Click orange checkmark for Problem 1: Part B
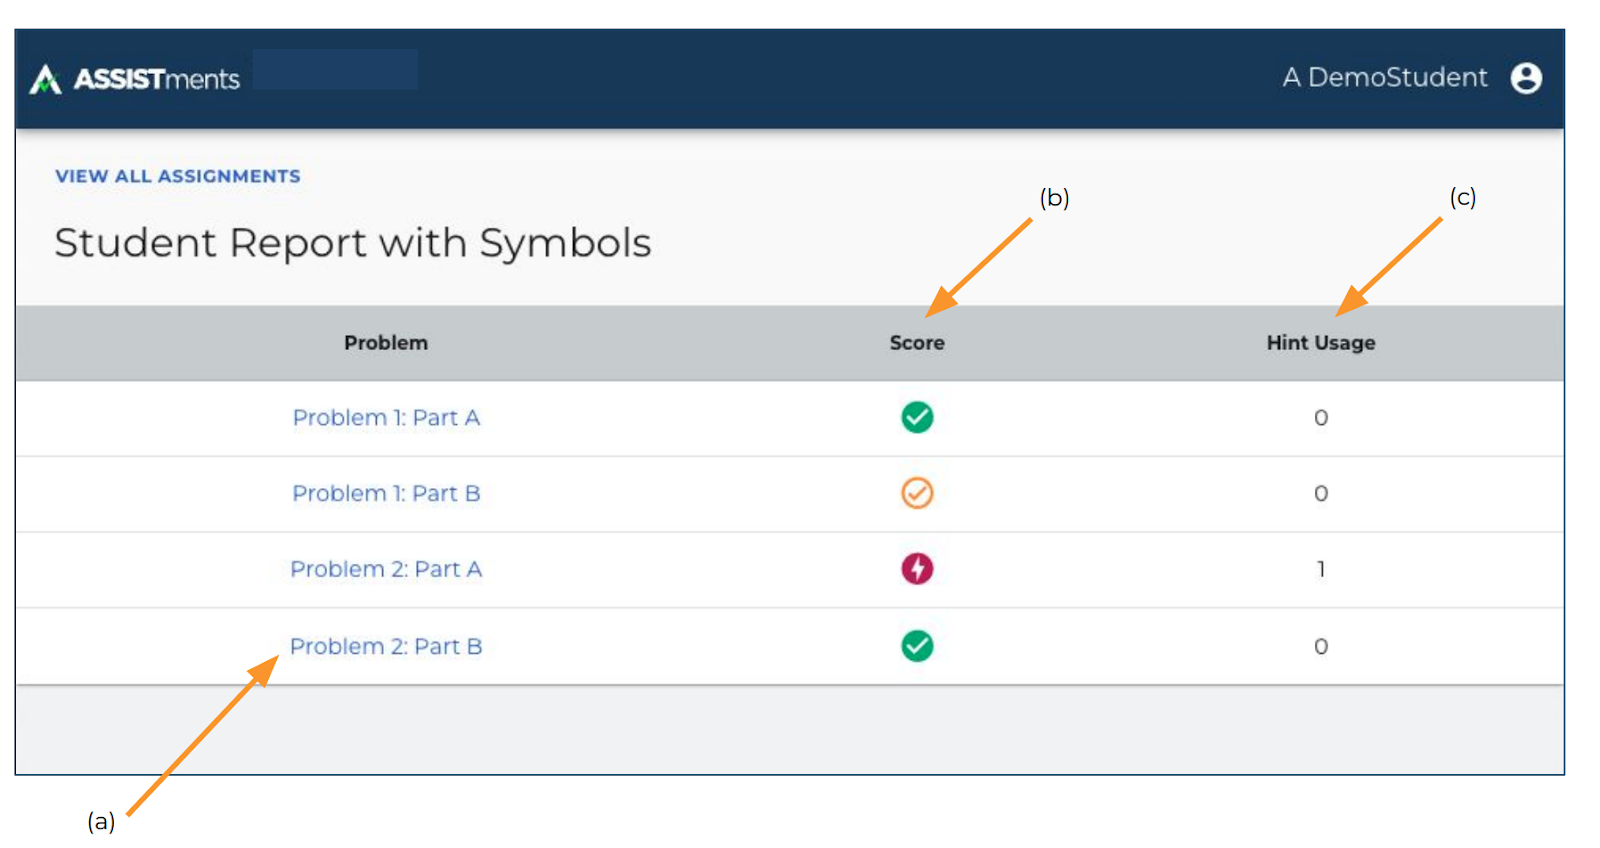The width and height of the screenshot is (1600, 848). tap(917, 493)
